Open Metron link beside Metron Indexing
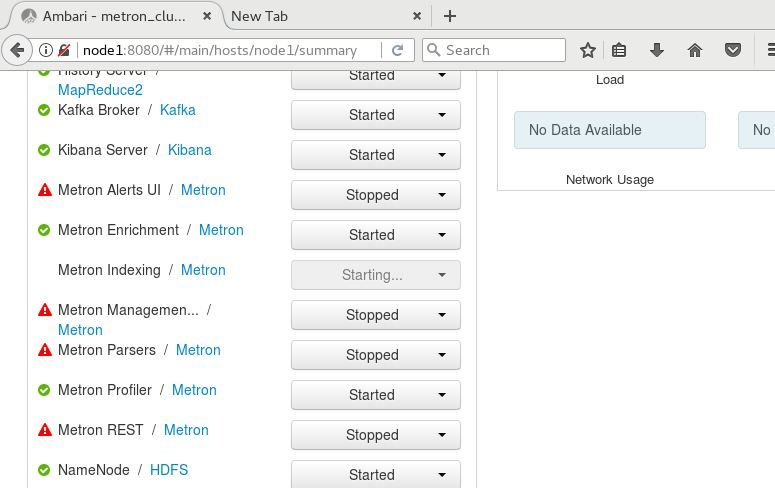Image resolution: width=775 pixels, height=488 pixels. tap(203, 270)
